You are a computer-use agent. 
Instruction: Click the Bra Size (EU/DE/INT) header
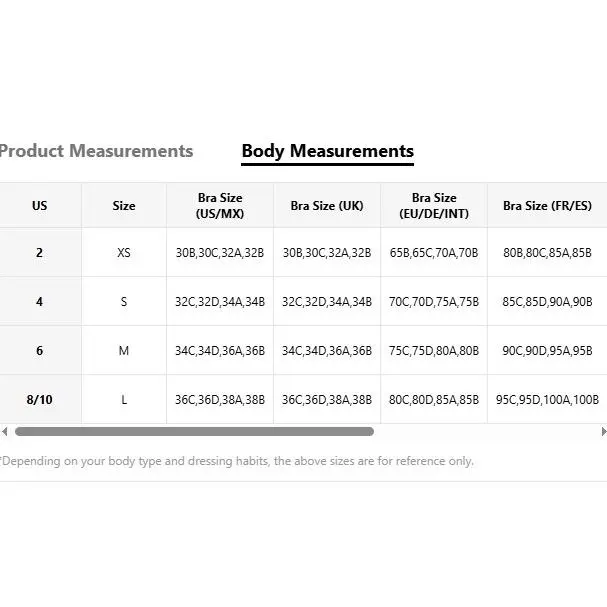[x=434, y=206]
